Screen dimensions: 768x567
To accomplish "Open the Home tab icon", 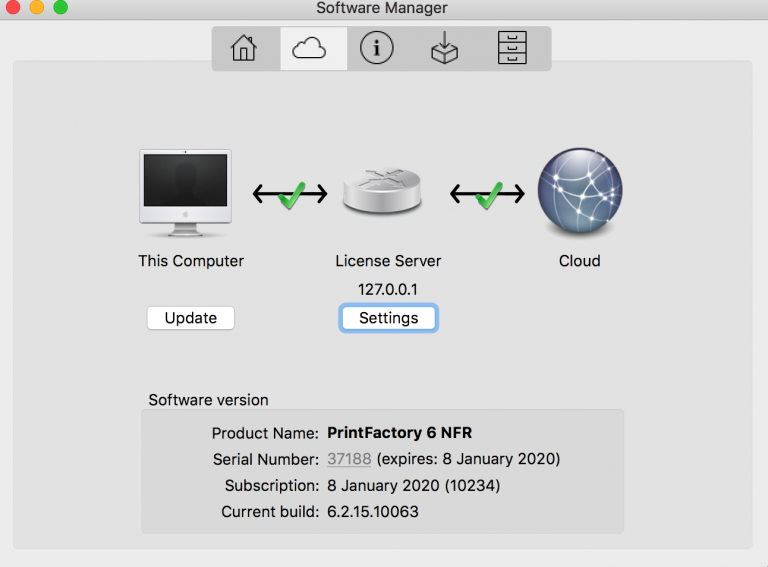I will [244, 48].
